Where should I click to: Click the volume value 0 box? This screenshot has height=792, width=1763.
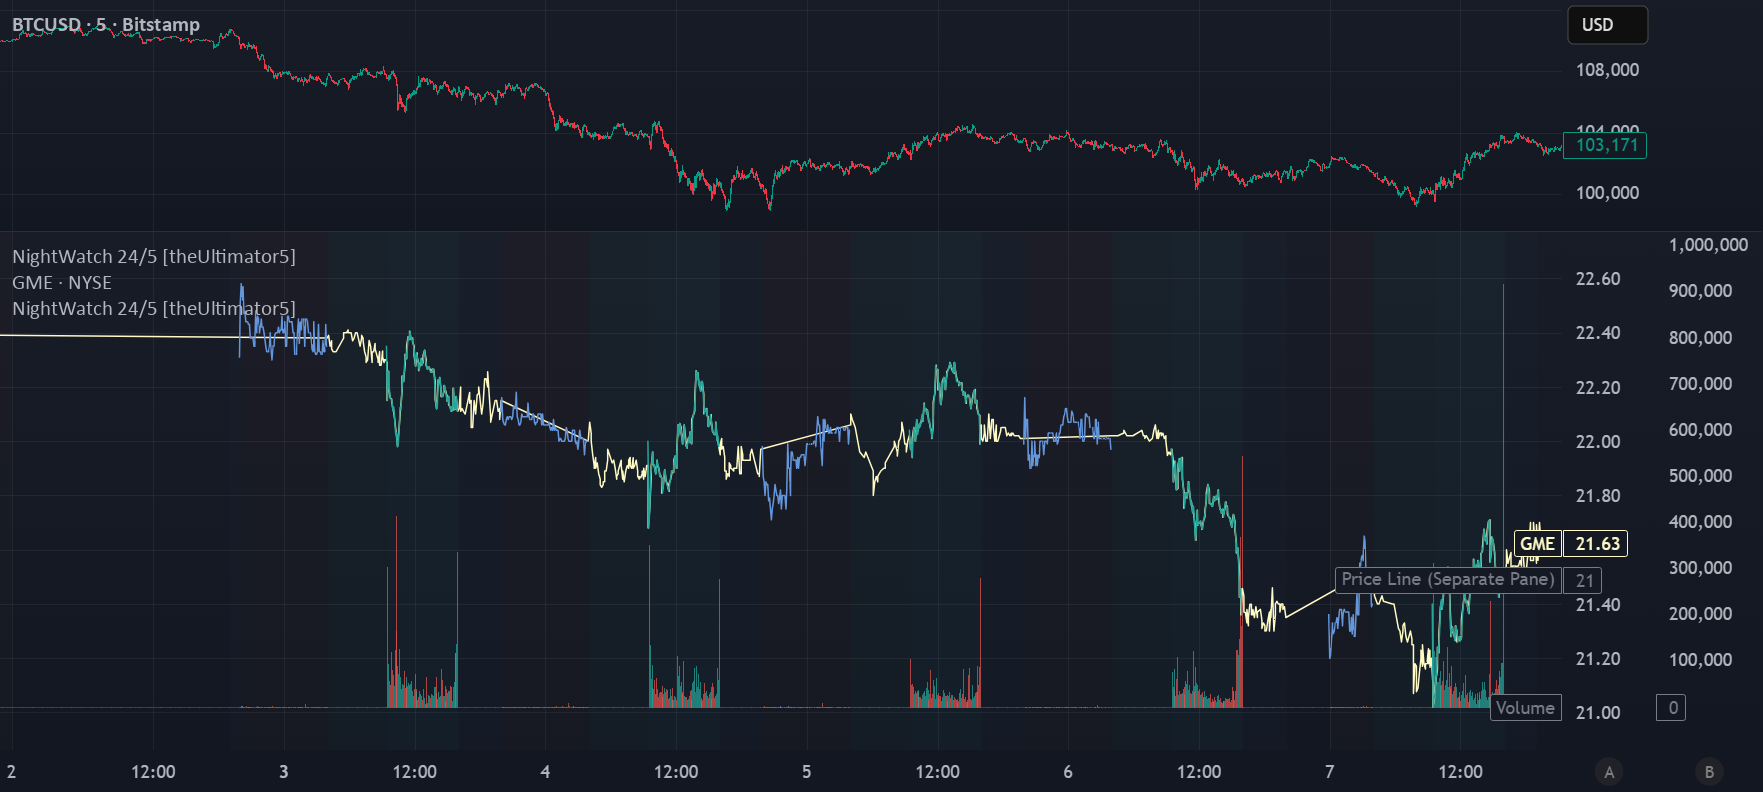pyautogui.click(x=1672, y=708)
